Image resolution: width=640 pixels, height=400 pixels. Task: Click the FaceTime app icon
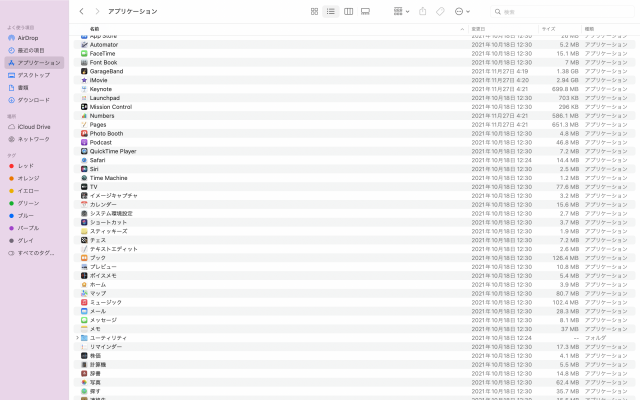click(x=84, y=53)
